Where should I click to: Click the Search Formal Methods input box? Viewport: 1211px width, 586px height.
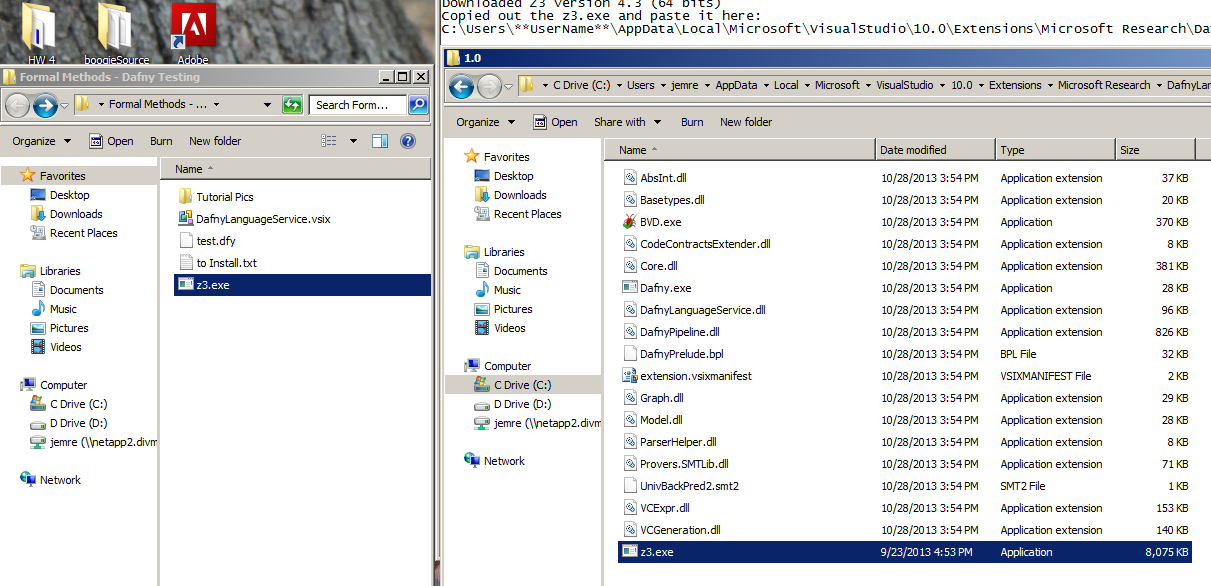coord(356,104)
